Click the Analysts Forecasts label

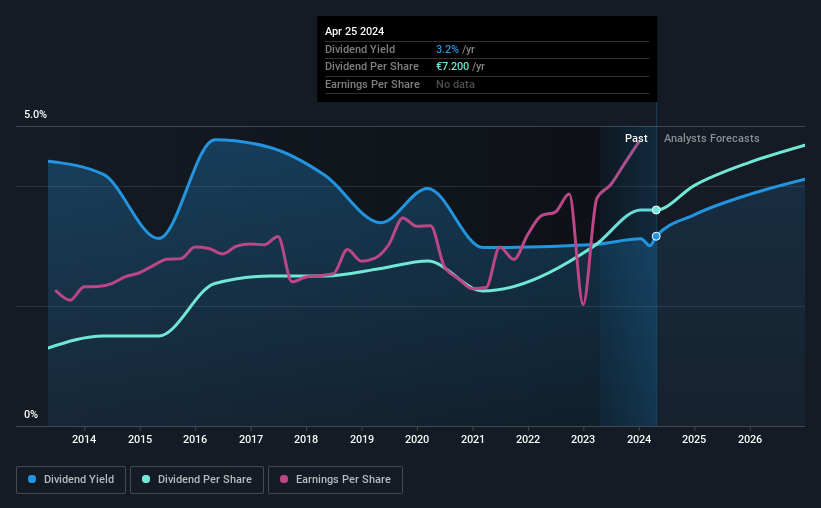[x=712, y=138]
